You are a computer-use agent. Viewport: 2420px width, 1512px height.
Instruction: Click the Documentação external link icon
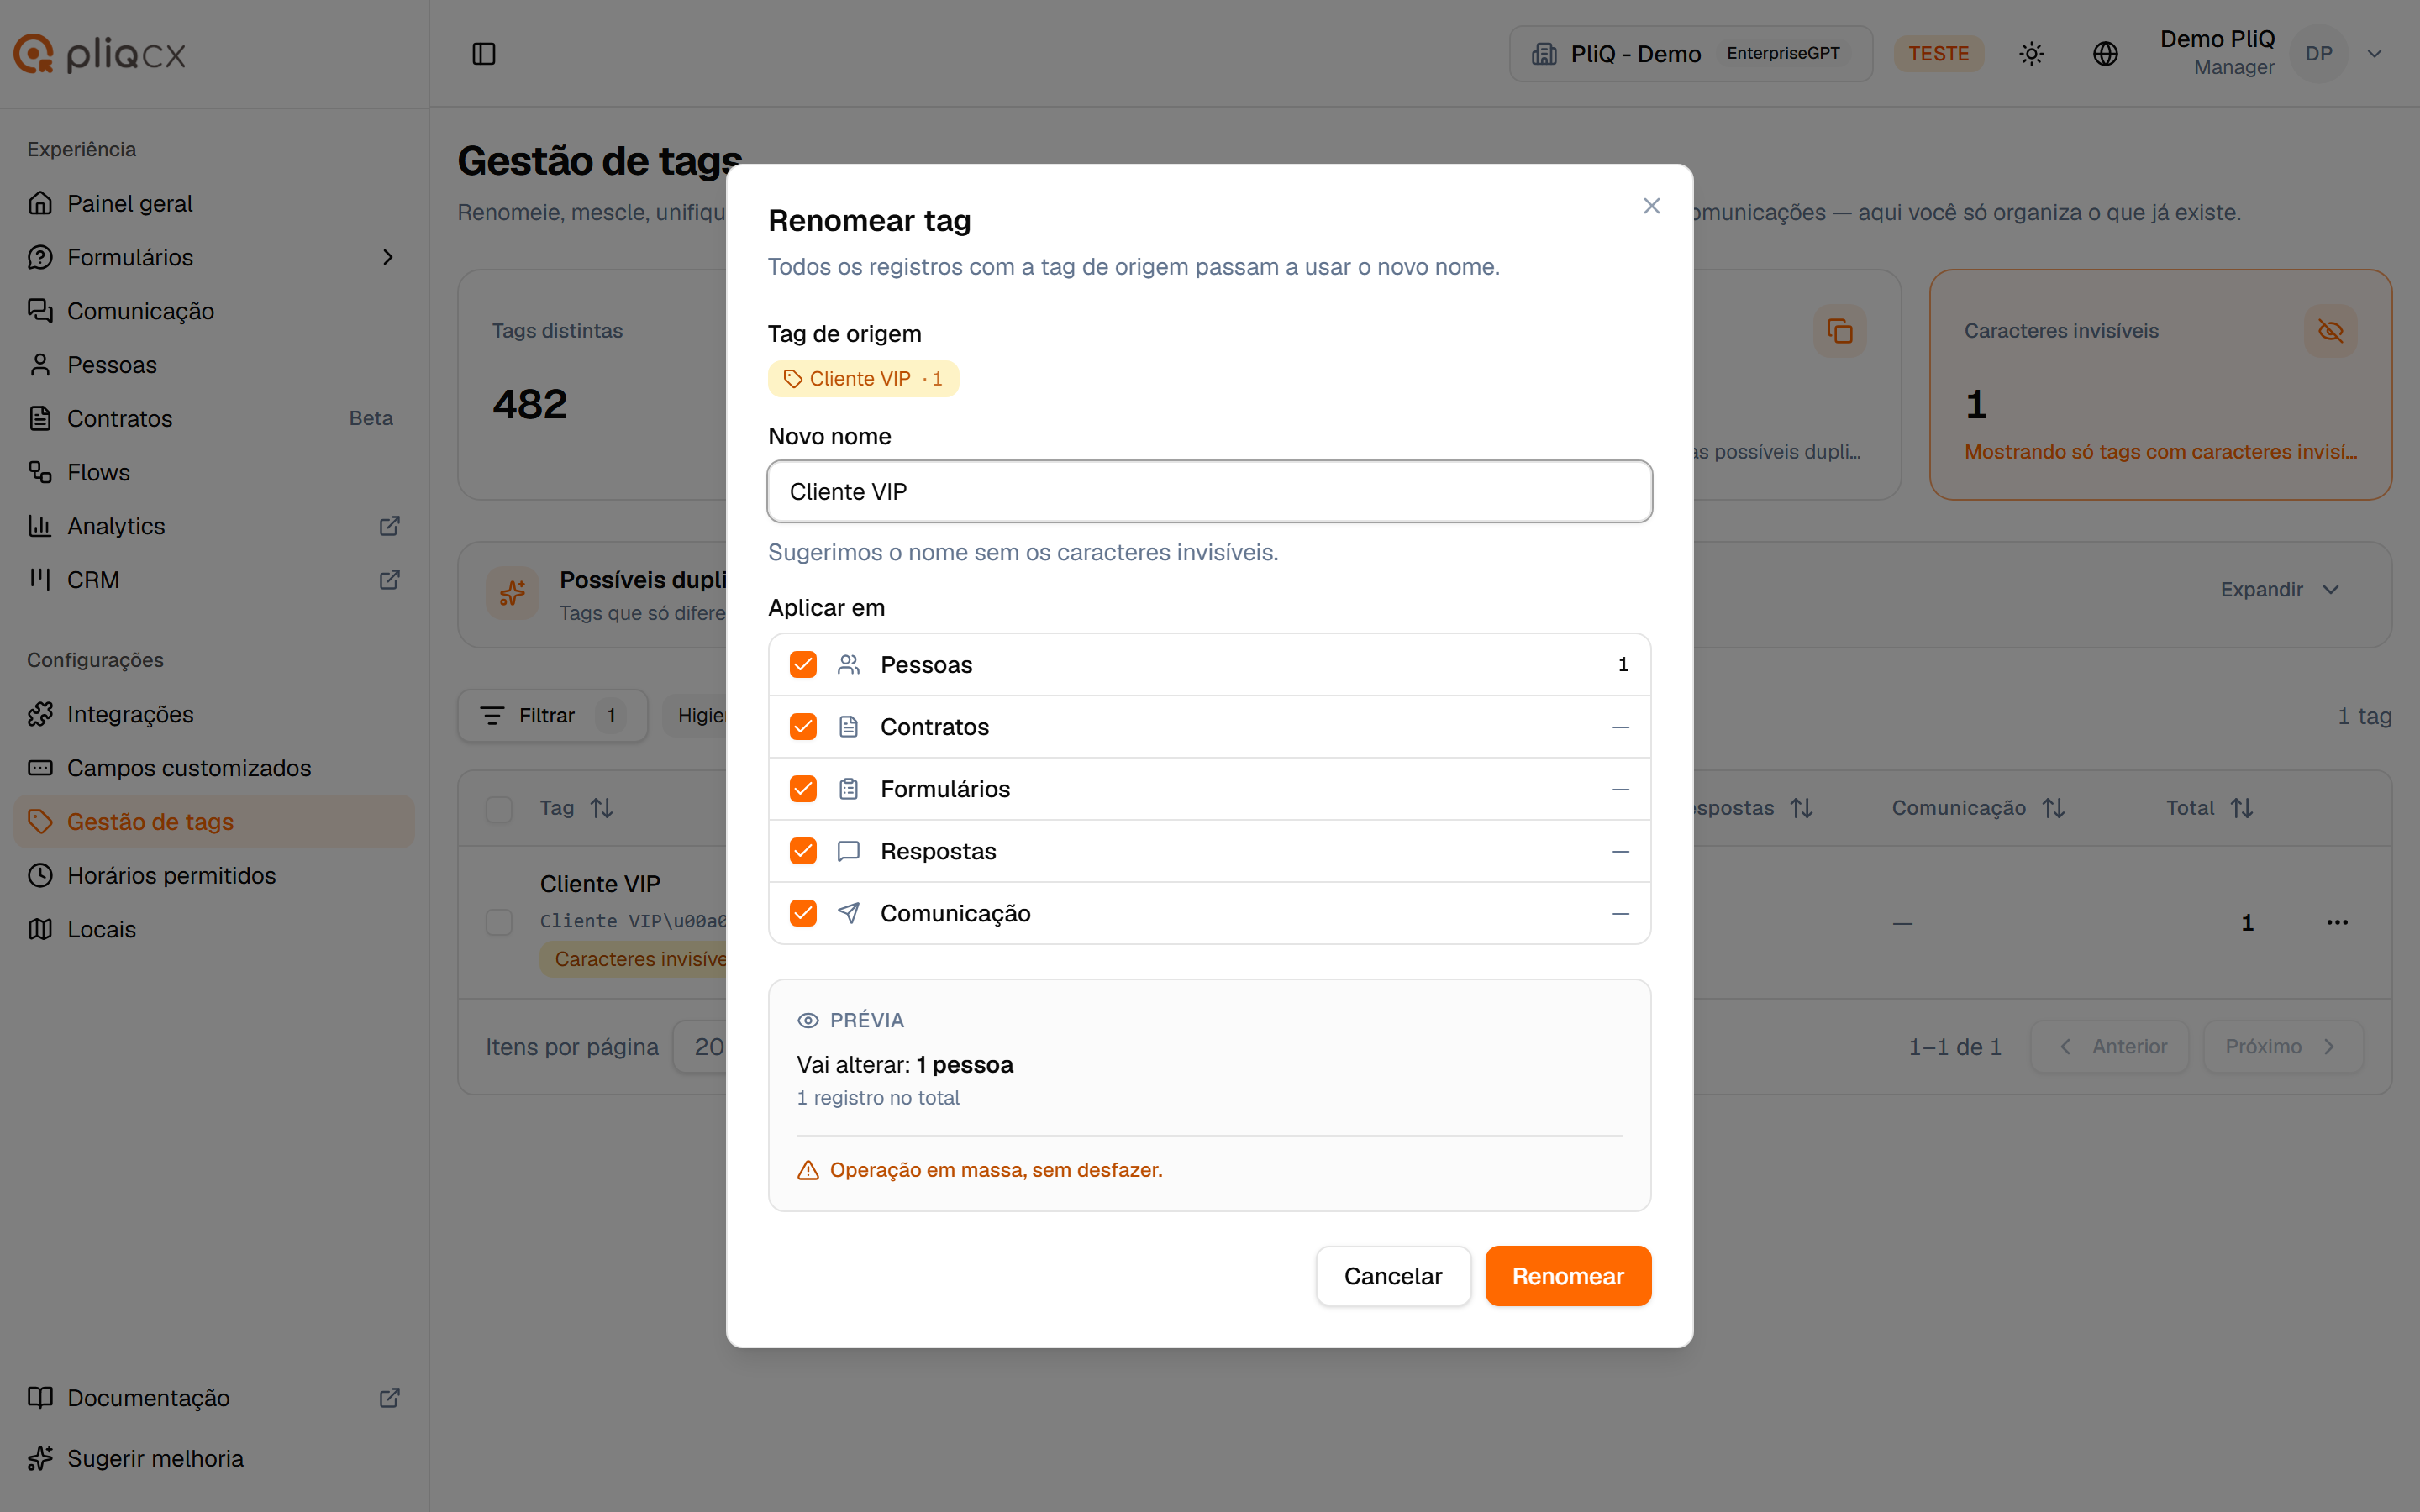coord(390,1398)
